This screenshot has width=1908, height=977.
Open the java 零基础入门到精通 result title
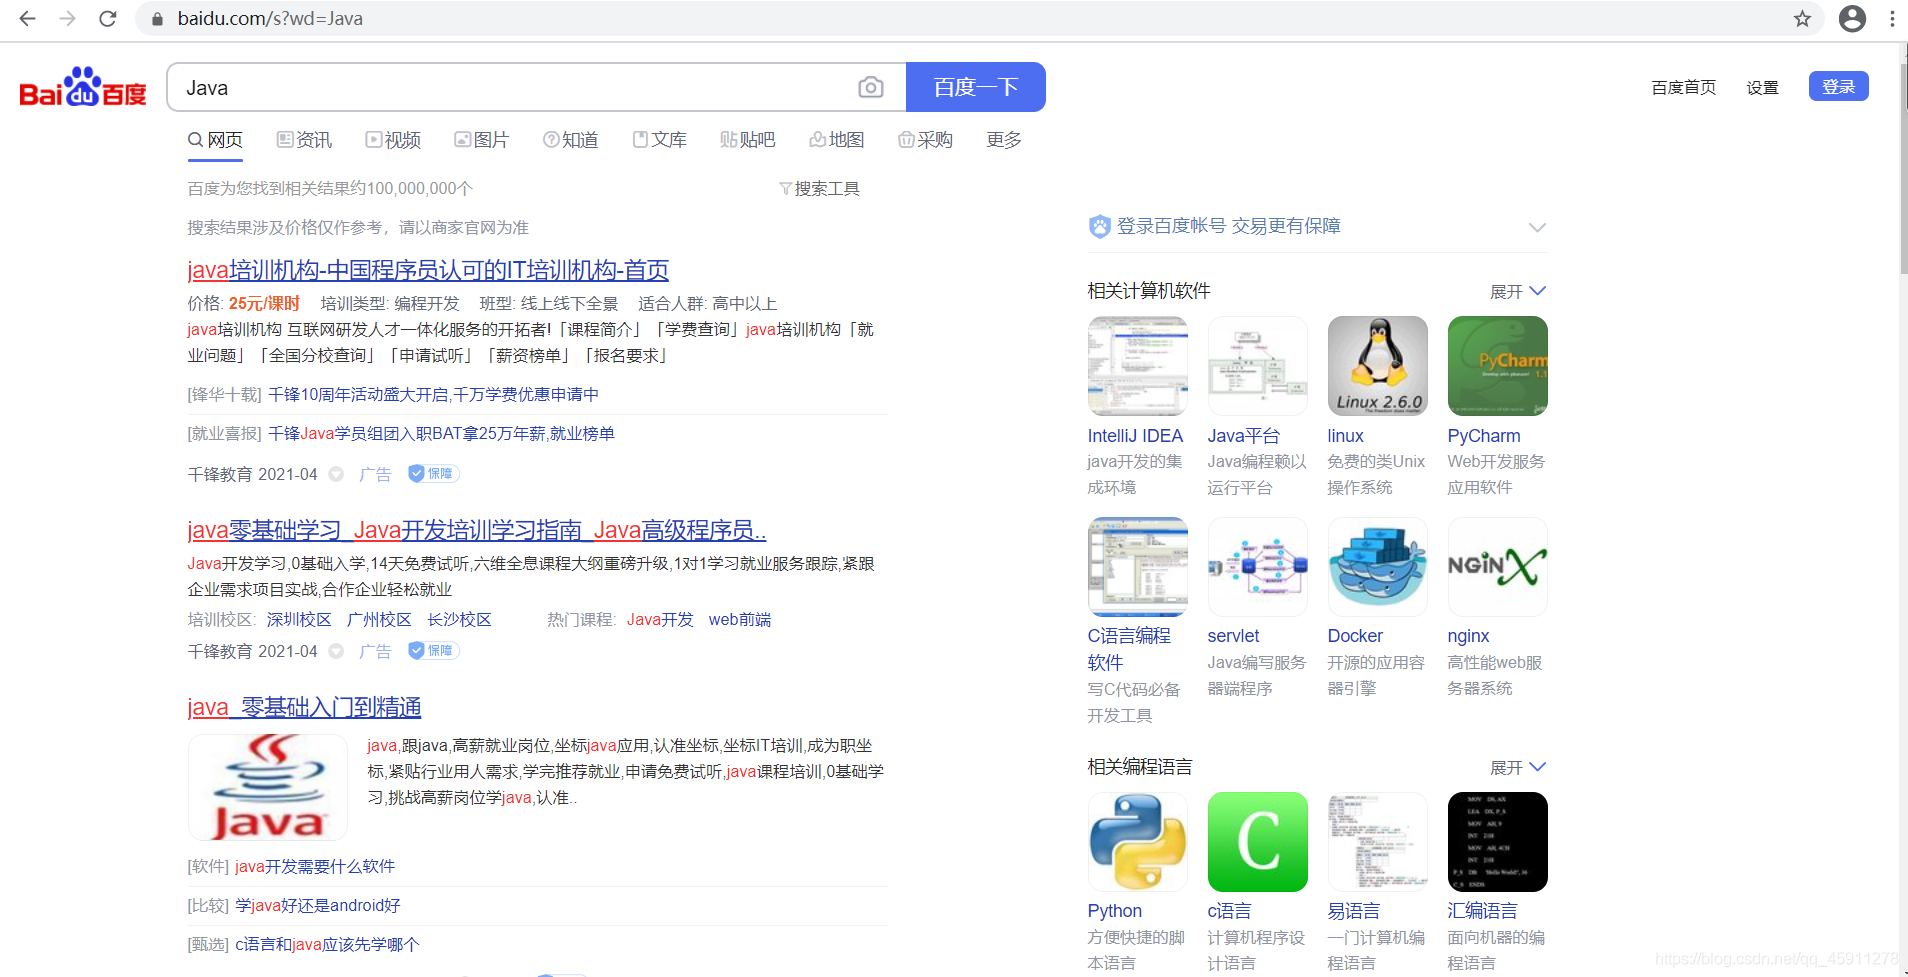pyautogui.click(x=304, y=708)
